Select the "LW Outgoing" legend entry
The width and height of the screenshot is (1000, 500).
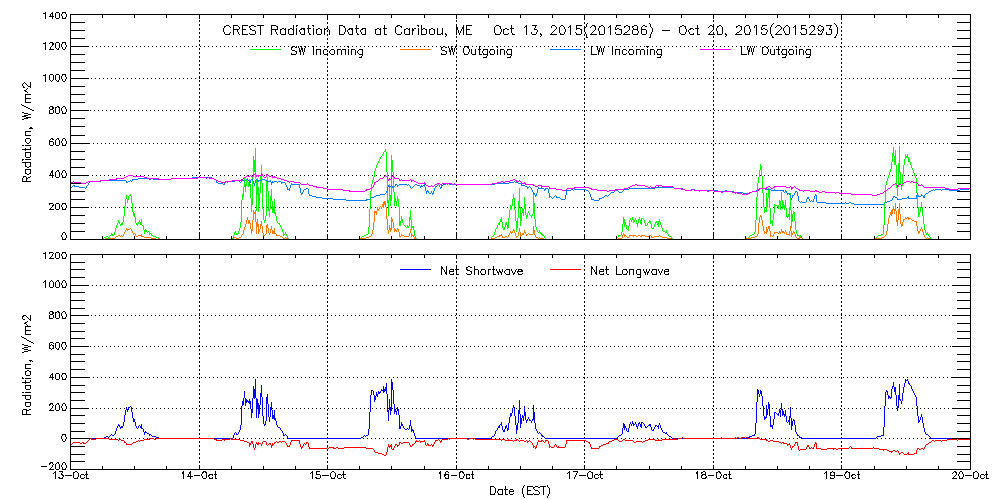tap(775, 51)
